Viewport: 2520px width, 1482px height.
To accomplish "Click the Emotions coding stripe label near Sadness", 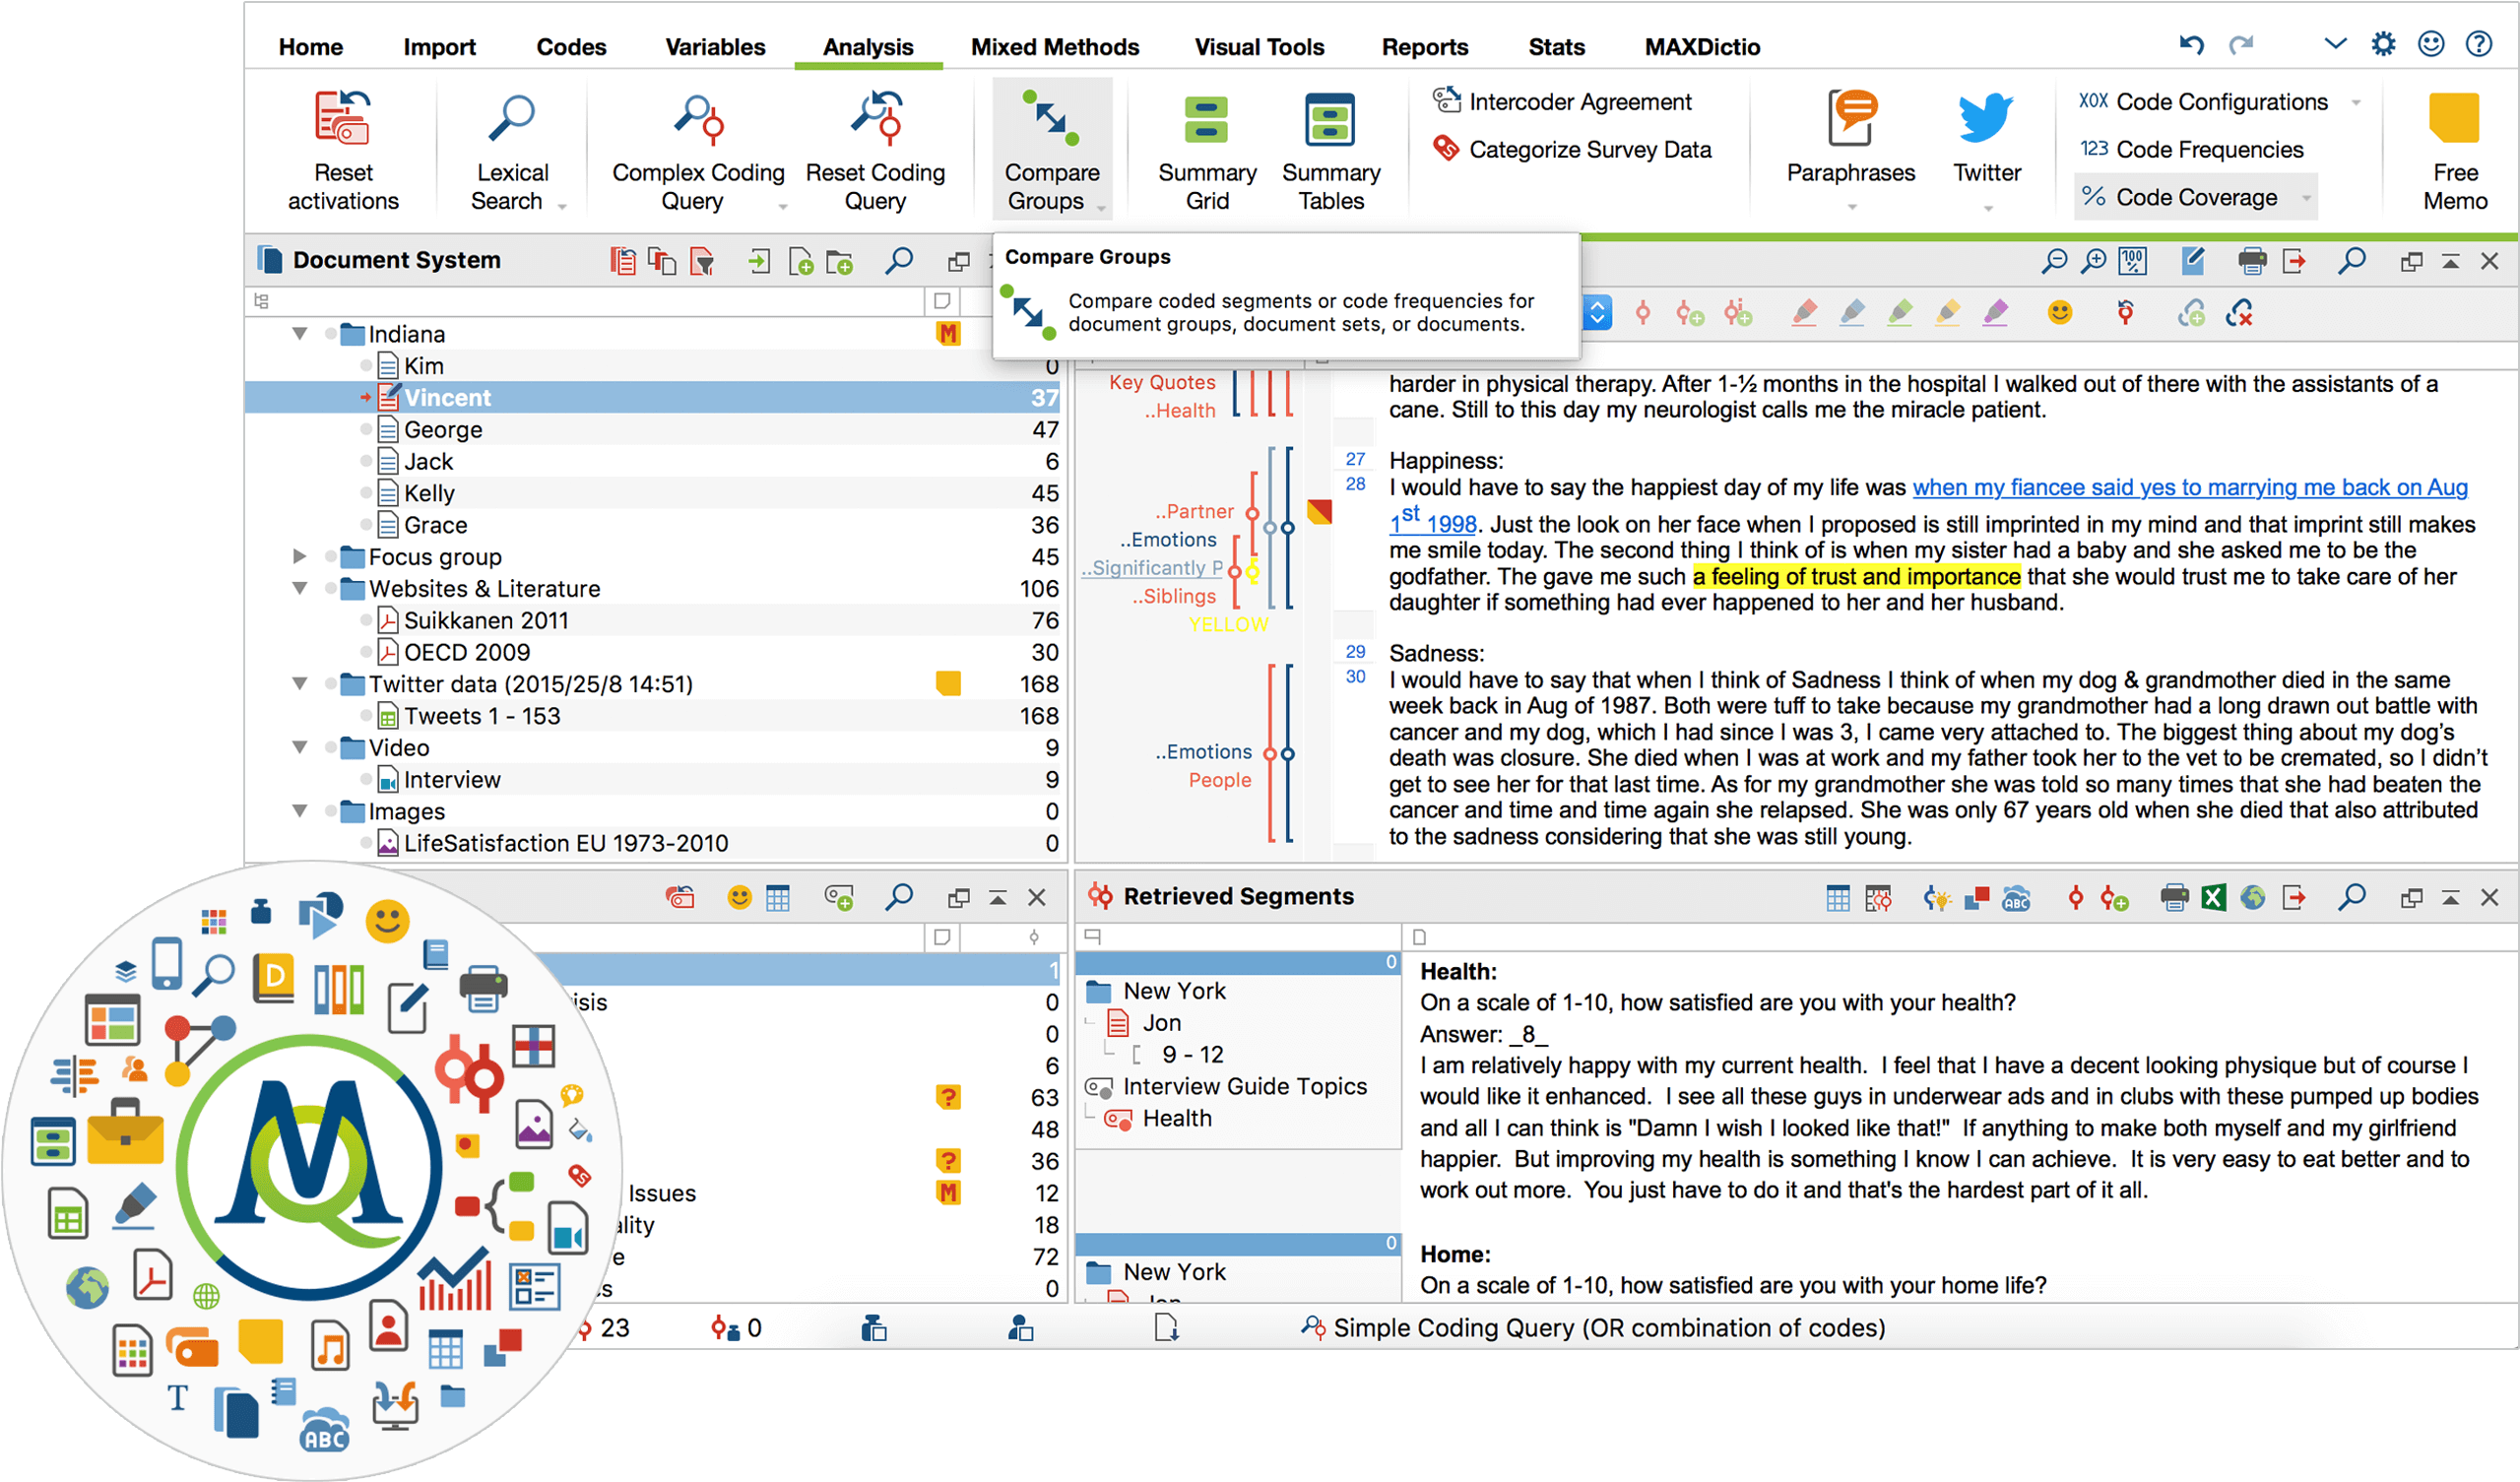I will click(x=1203, y=751).
